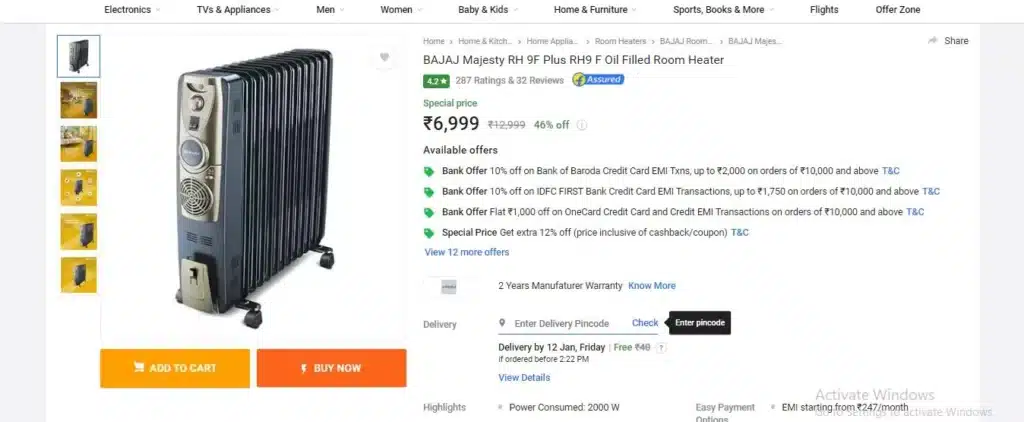Expand the TVs & Appliances menu
This screenshot has width=1024, height=422.
tap(238, 10)
